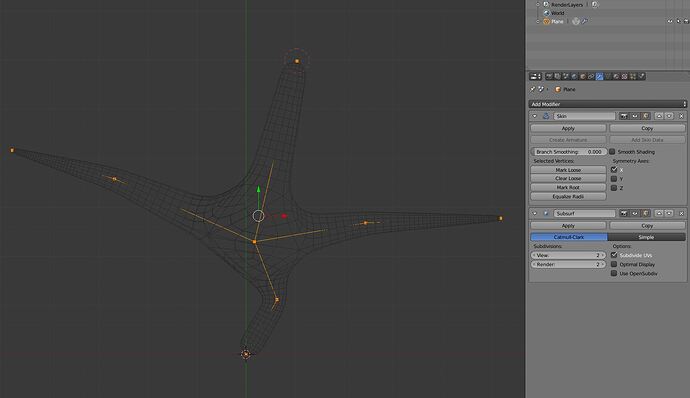The width and height of the screenshot is (690, 398).
Task: Click the Branch Smoothing slider field
Action: coord(569,152)
